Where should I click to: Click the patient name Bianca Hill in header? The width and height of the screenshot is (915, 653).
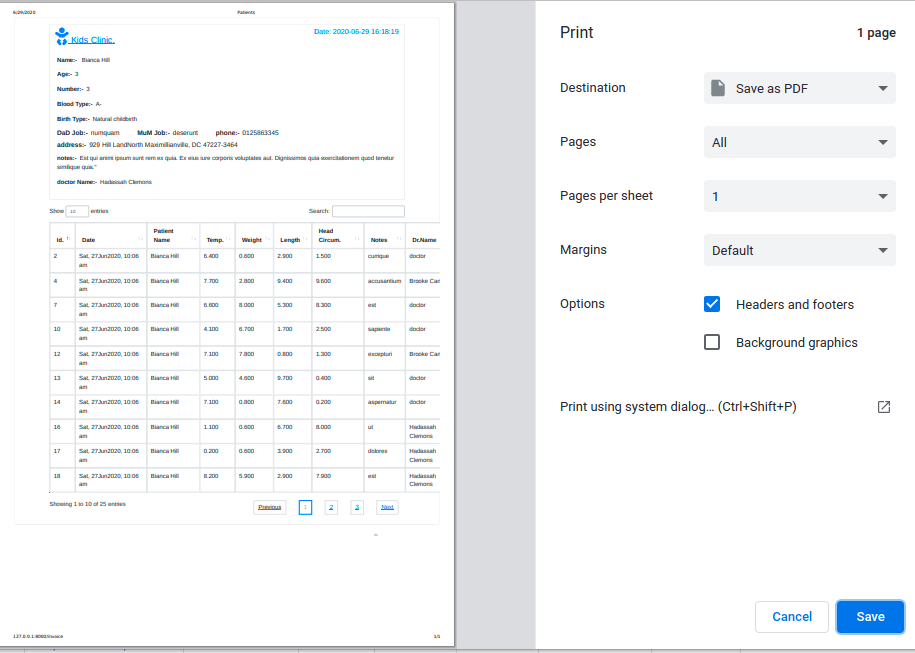click(x=96, y=60)
